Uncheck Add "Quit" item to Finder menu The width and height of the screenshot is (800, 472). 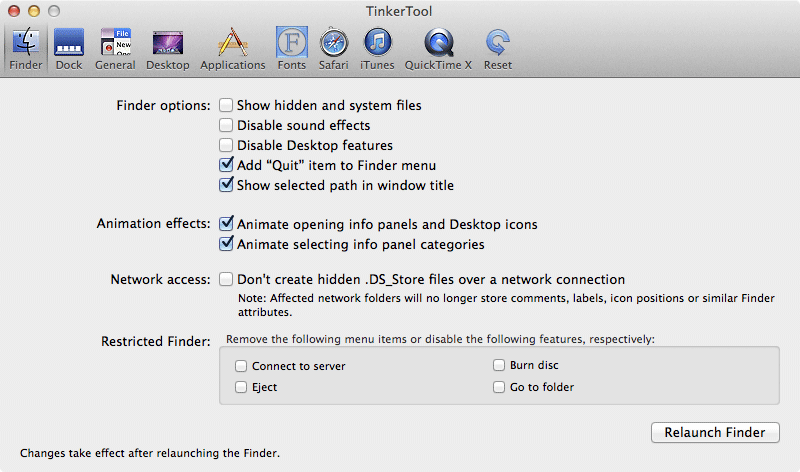coord(226,165)
